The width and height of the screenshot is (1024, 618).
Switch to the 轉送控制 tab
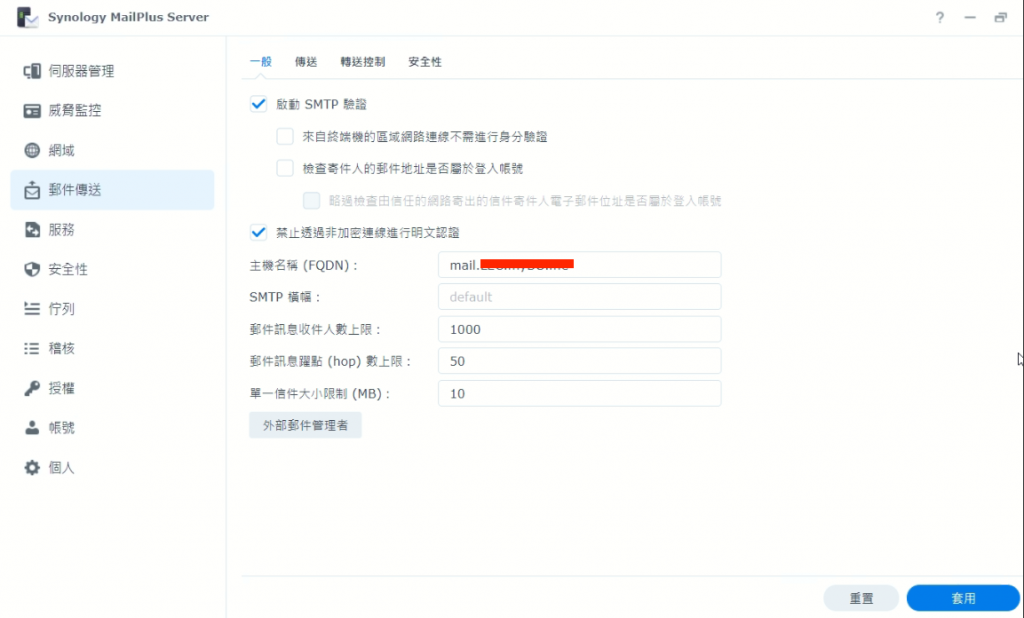tap(362, 62)
